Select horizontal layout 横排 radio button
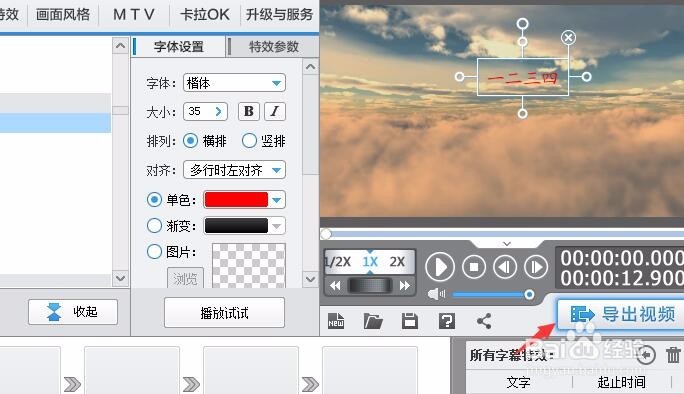The height and width of the screenshot is (394, 684). tap(190, 140)
